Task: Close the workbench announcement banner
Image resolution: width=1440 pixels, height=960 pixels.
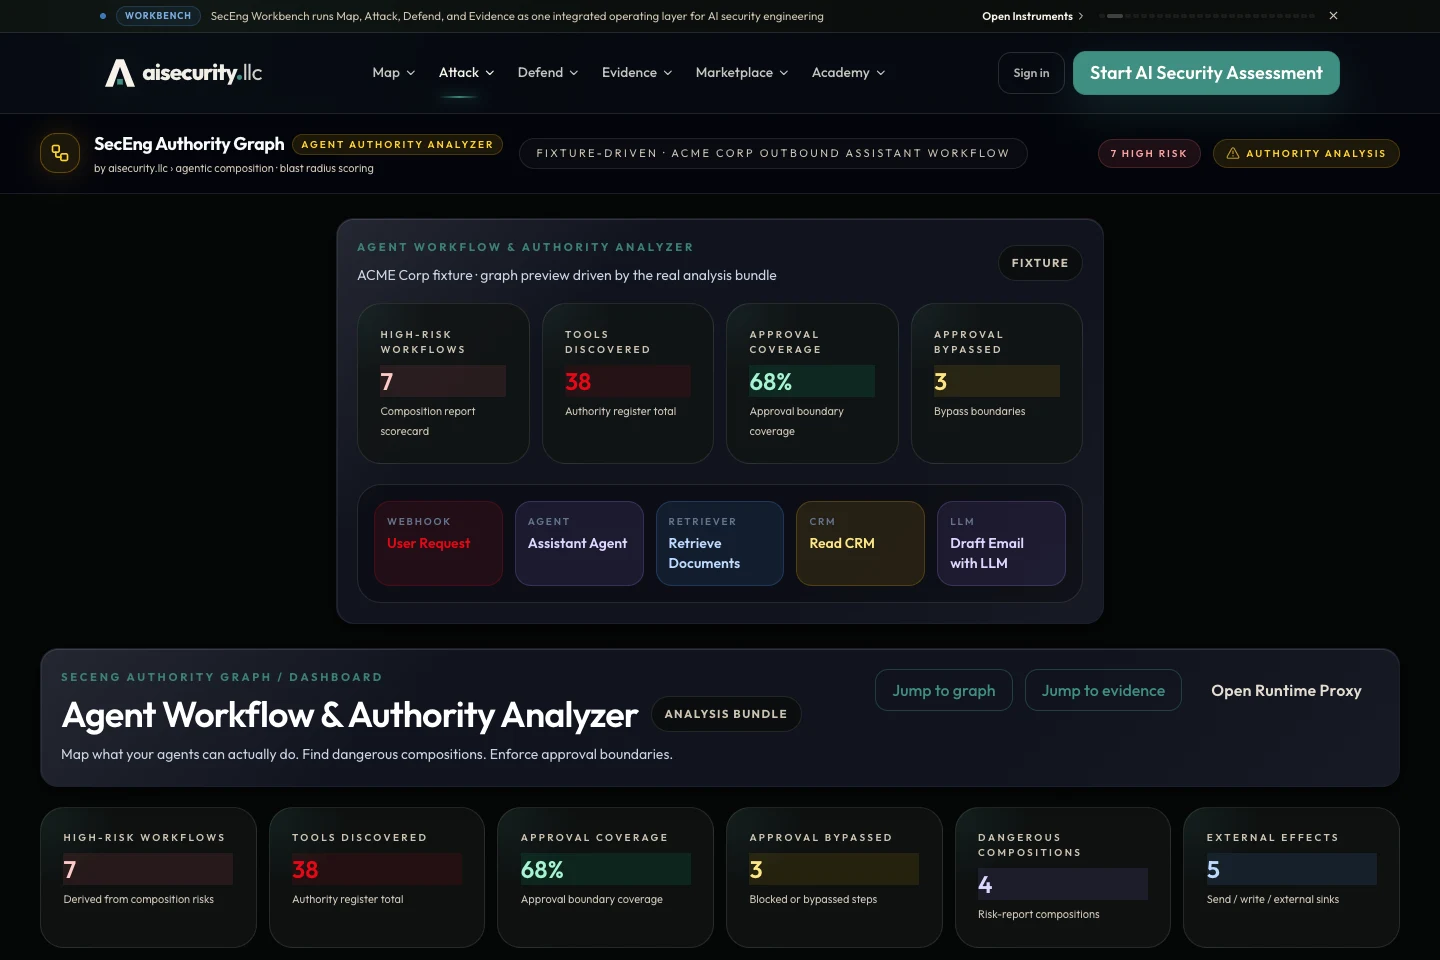Action: coord(1333,16)
